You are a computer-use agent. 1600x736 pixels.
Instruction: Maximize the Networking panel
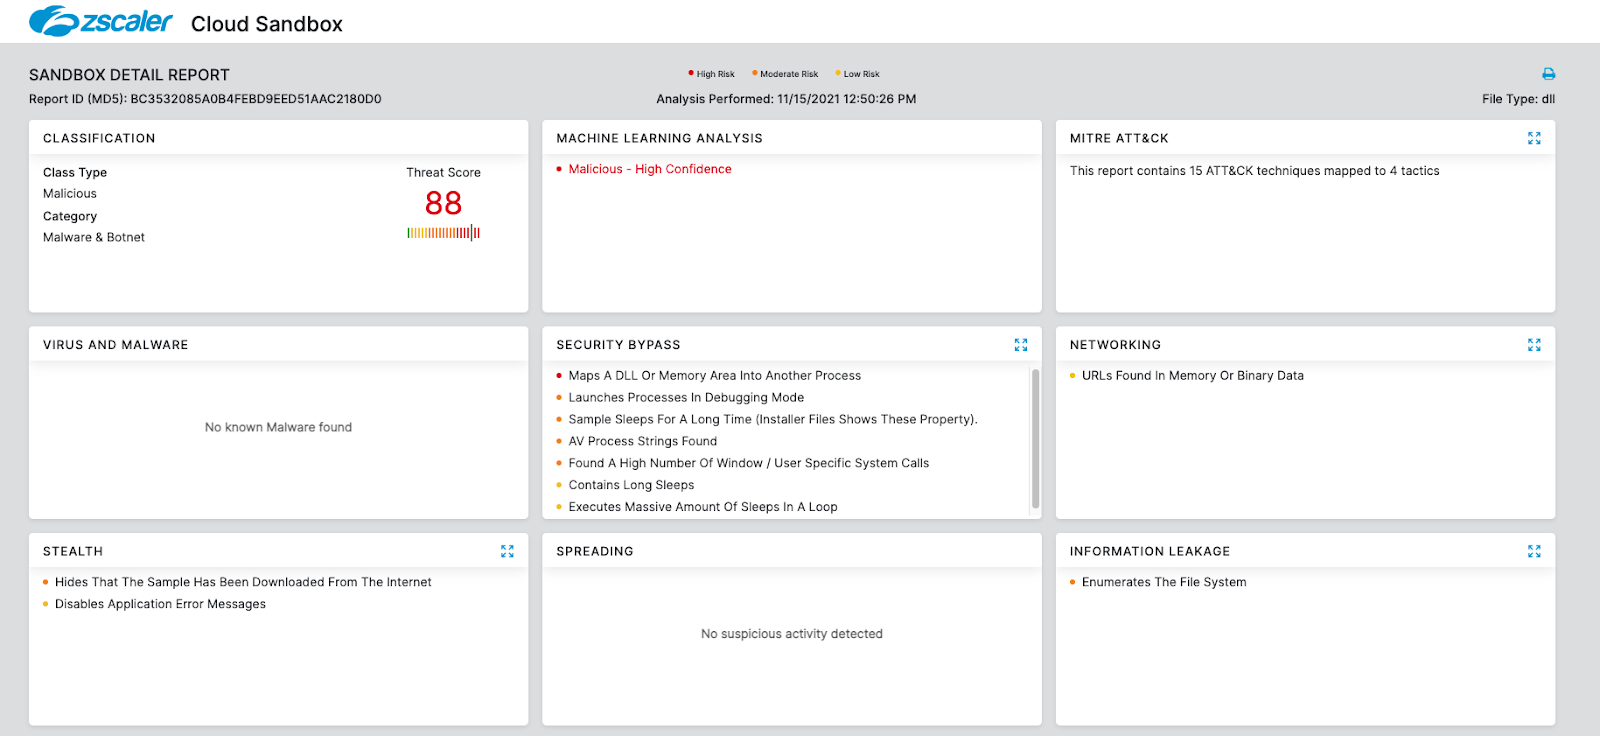(x=1534, y=345)
